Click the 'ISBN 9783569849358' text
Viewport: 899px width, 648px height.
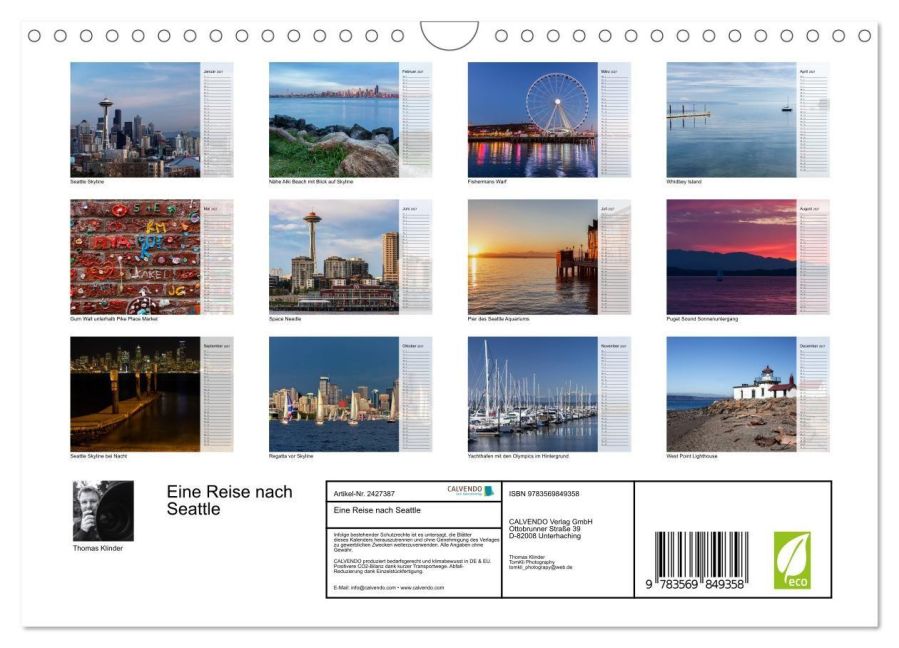pyautogui.click(x=544, y=494)
